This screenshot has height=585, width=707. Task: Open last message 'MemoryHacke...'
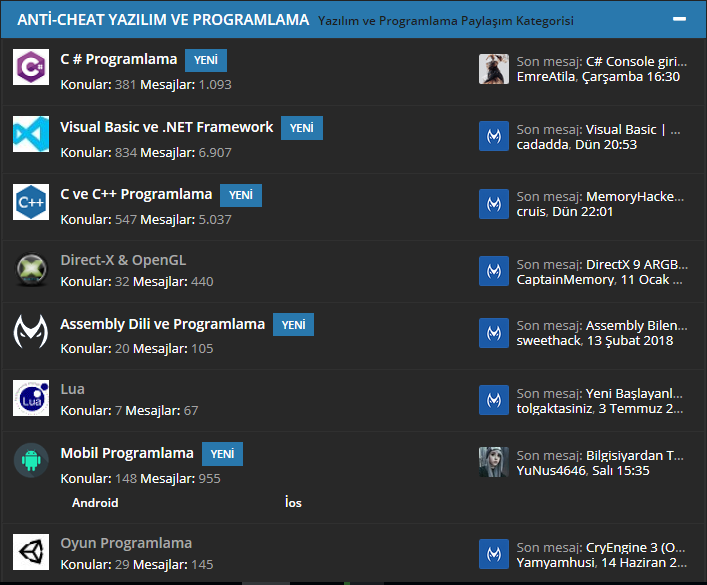pos(635,197)
